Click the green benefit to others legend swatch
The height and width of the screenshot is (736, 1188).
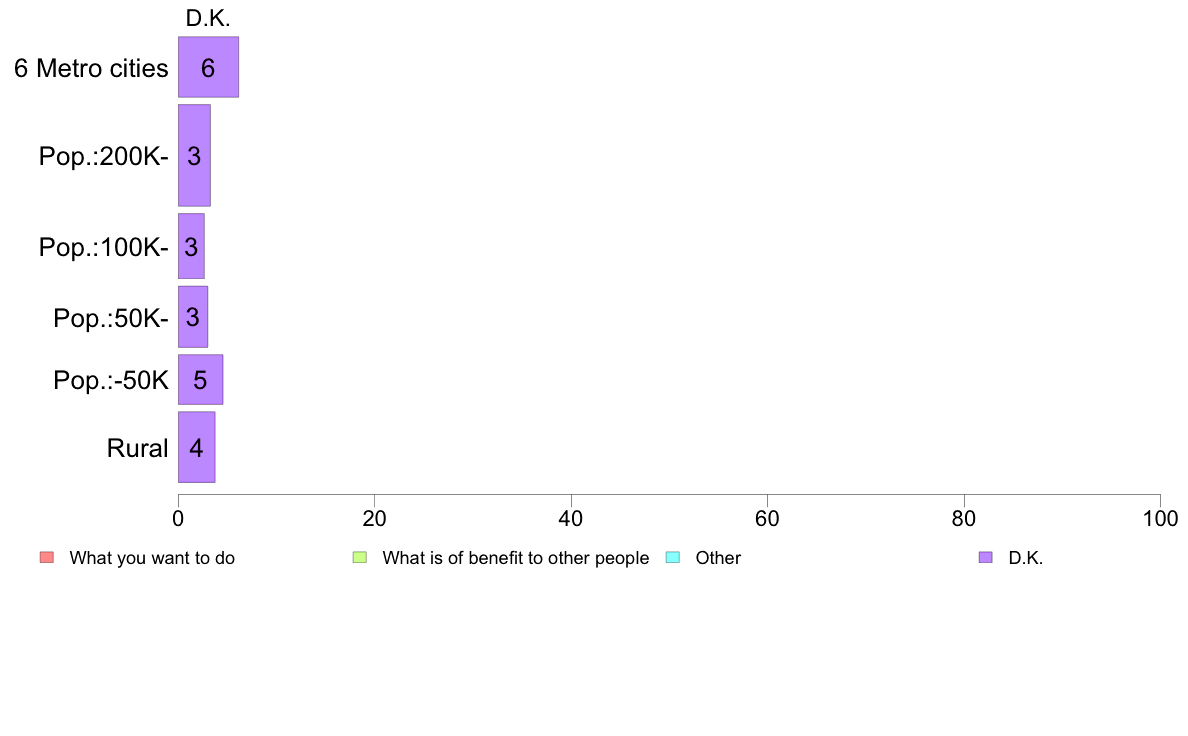360,558
